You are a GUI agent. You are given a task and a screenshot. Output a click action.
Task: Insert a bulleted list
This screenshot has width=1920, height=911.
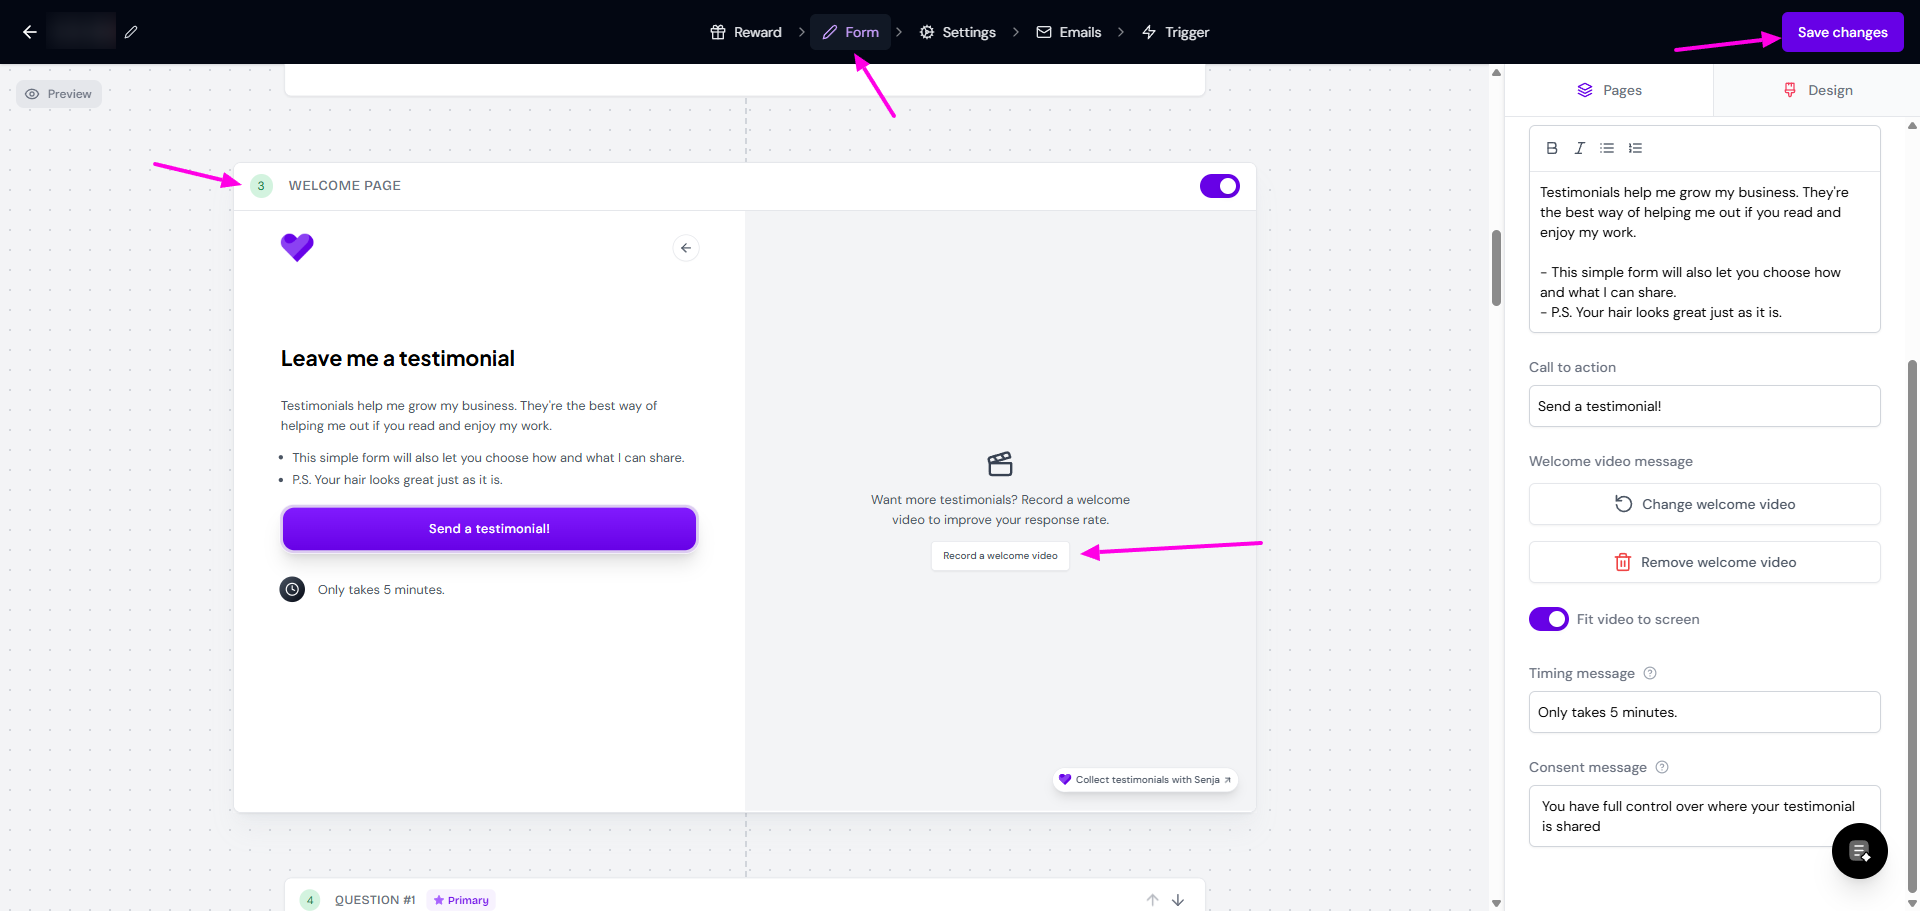coord(1607,148)
